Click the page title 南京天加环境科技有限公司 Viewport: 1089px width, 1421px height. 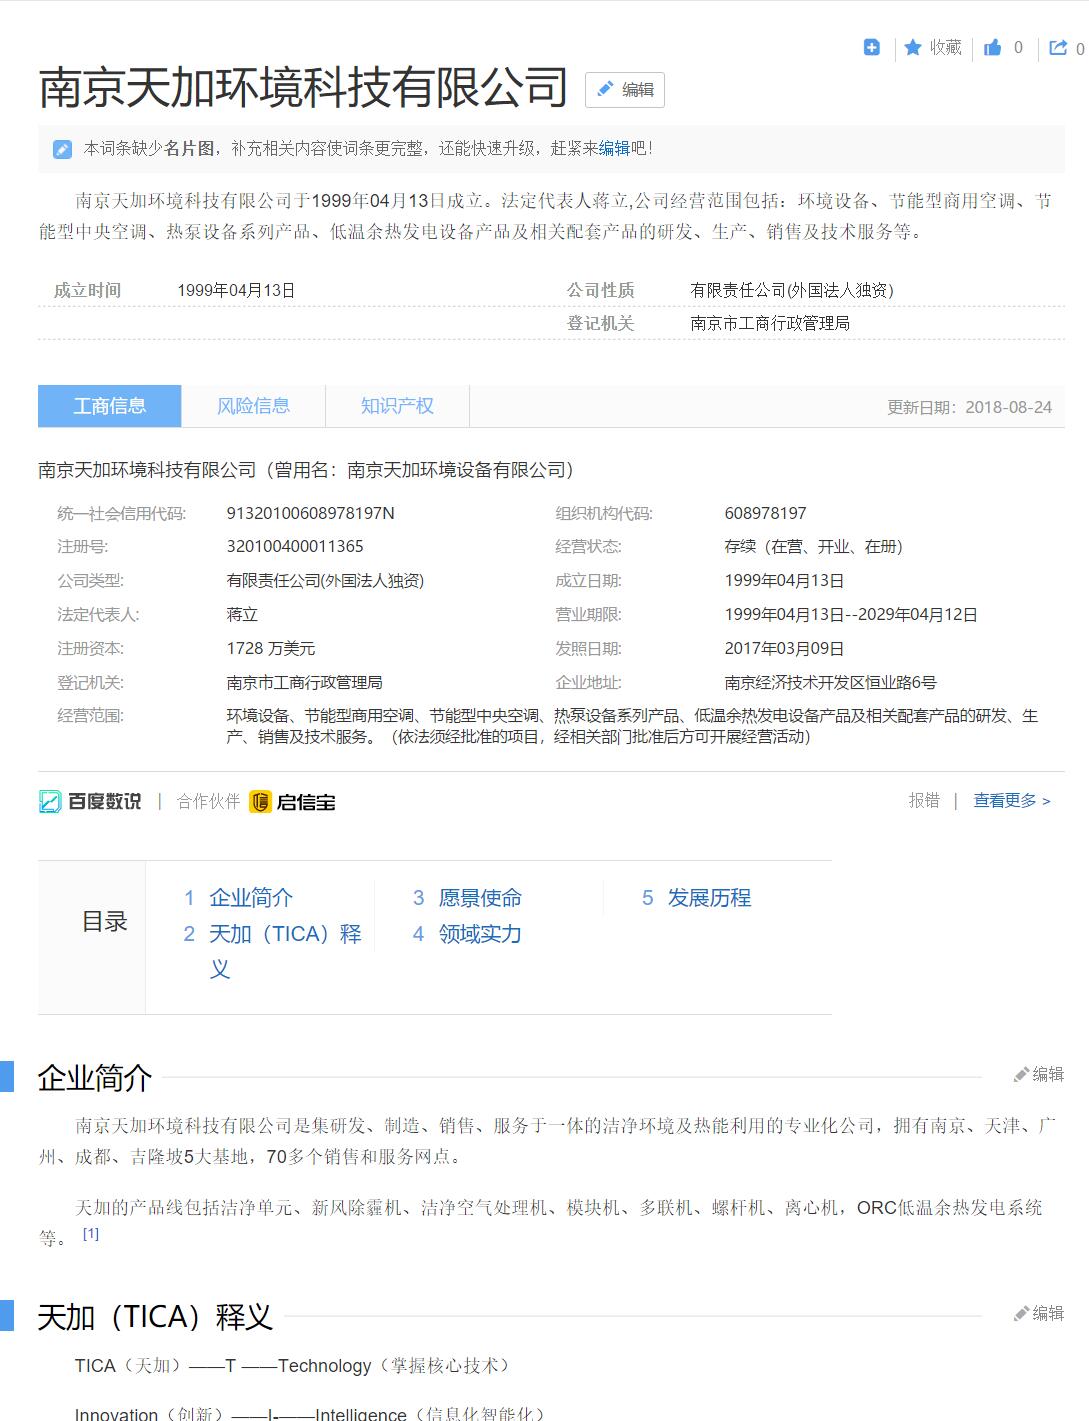[303, 88]
